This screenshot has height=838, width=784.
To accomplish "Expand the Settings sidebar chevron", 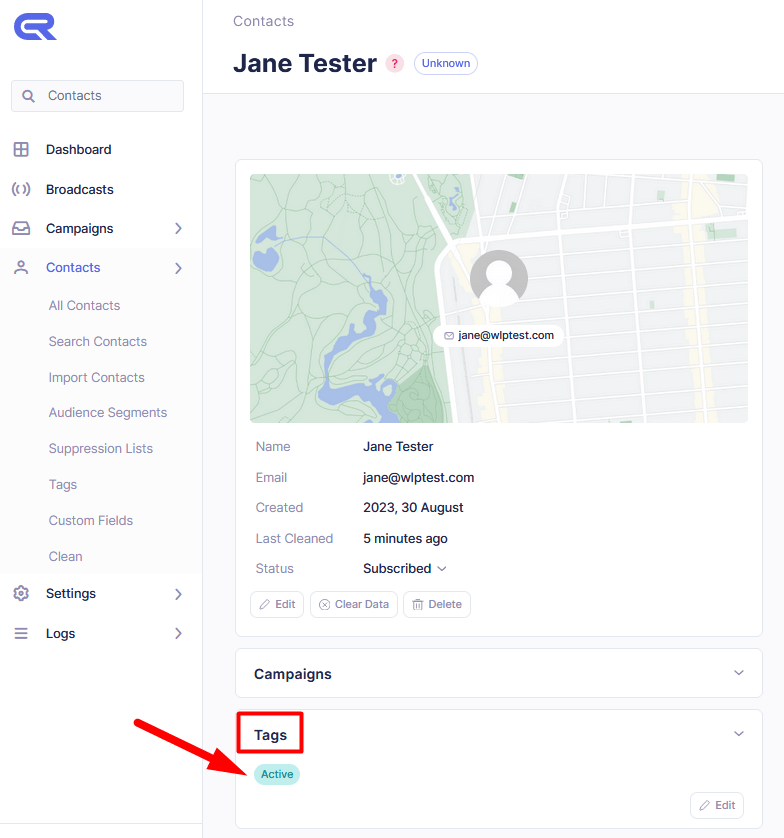I will [178, 594].
